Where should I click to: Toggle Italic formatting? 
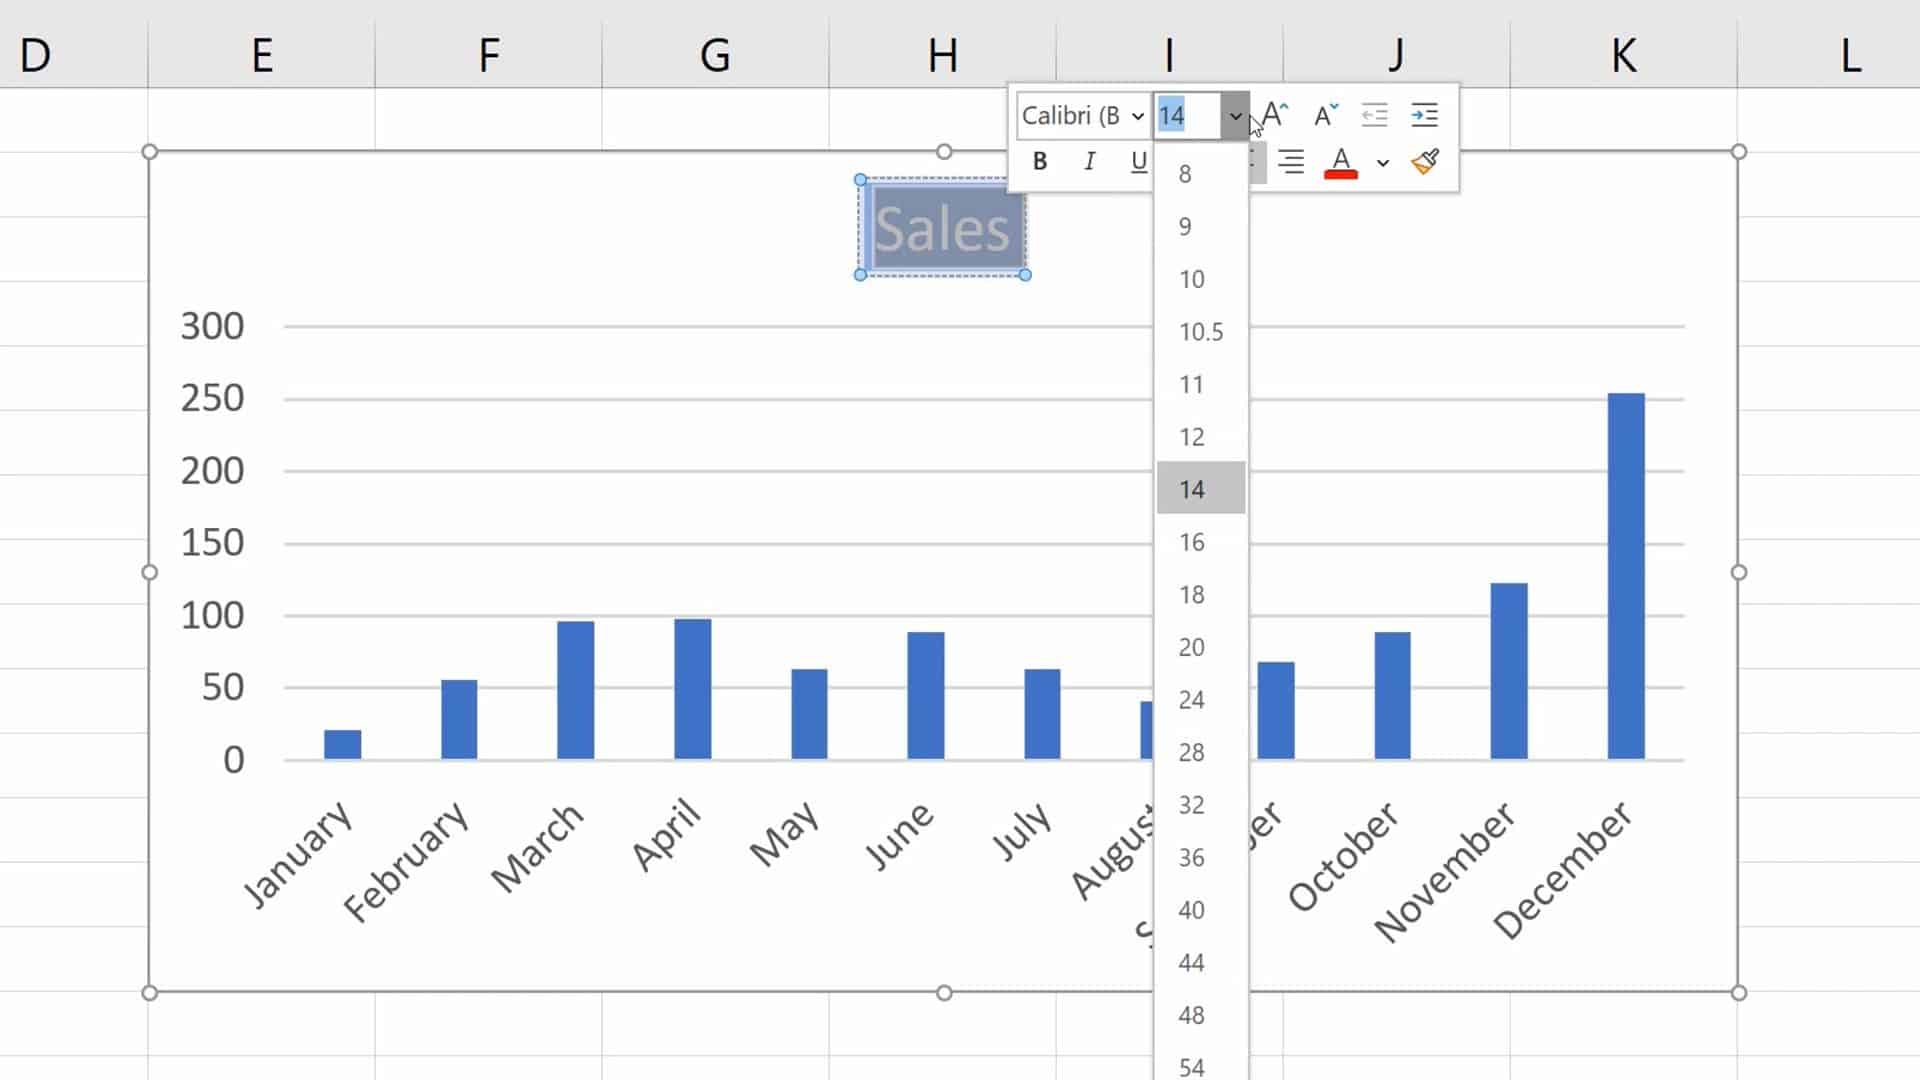1089,161
